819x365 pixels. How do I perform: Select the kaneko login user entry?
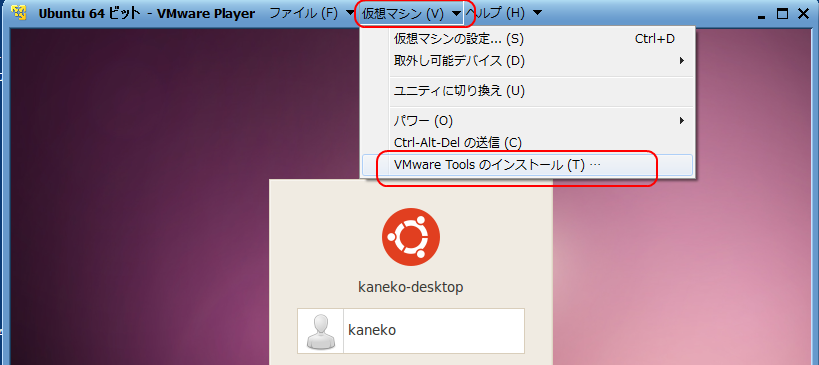(x=411, y=331)
